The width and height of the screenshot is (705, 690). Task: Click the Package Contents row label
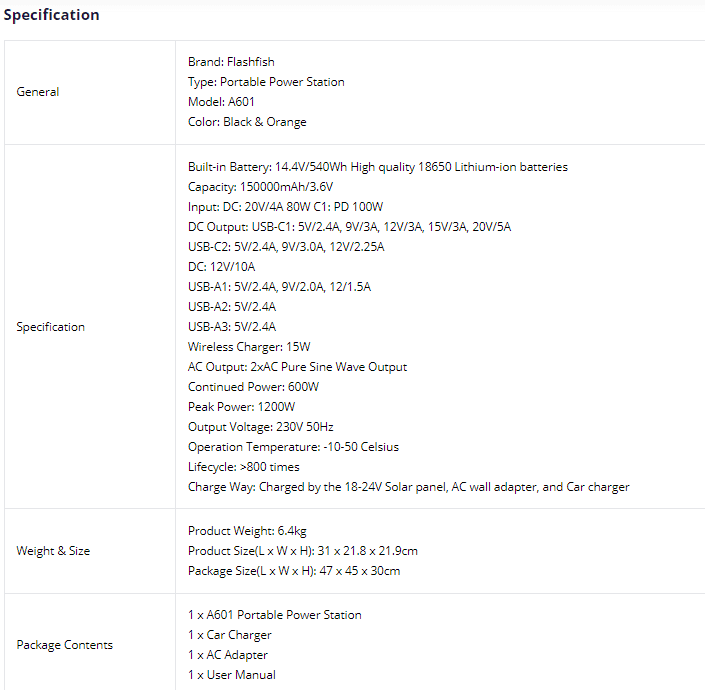click(x=65, y=645)
